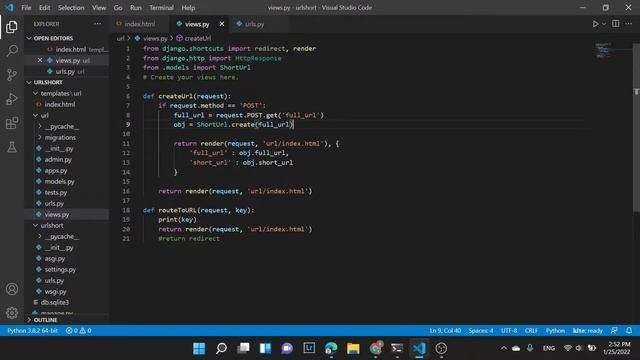Screen dimensions: 640x360
Task: Open the Terminal menu
Action: [x=161, y=8]
